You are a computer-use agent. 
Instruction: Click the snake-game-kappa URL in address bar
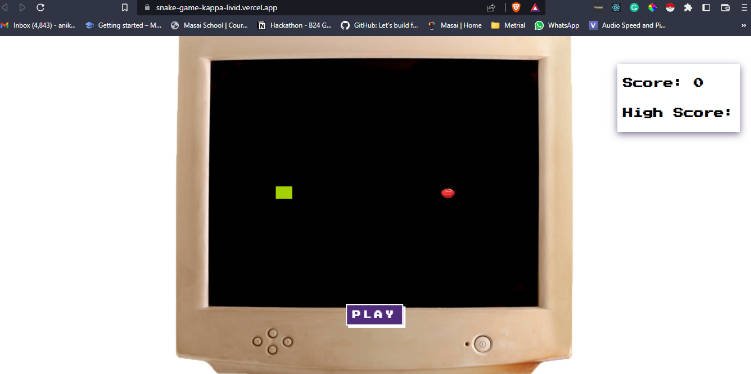216,8
